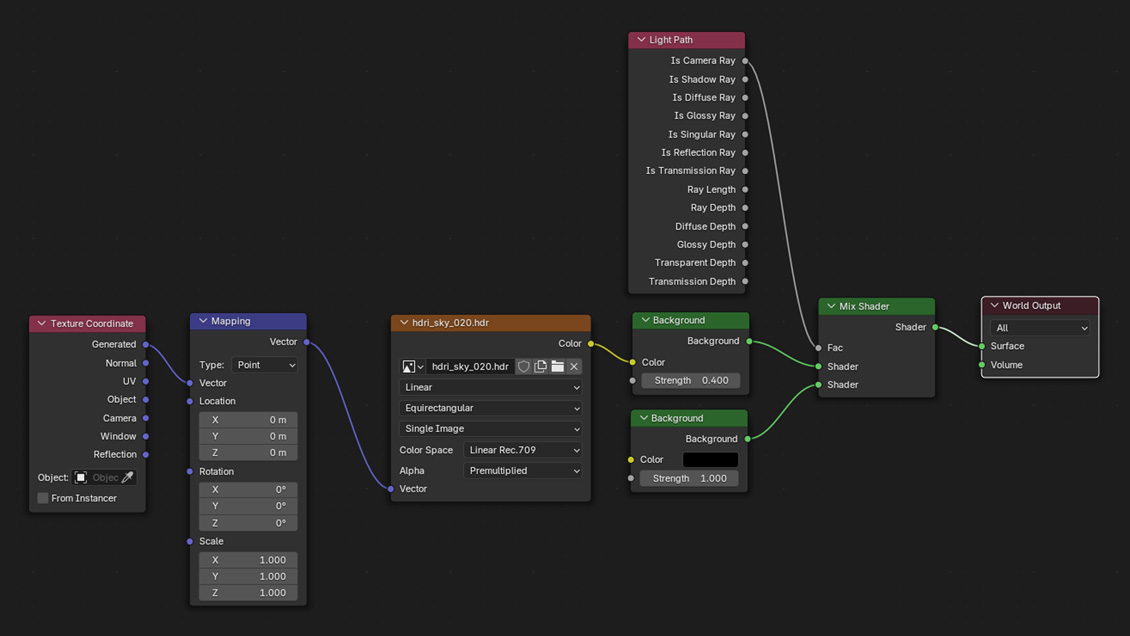Select the Texture Coordinate node header
The image size is (1130, 636).
click(92, 324)
